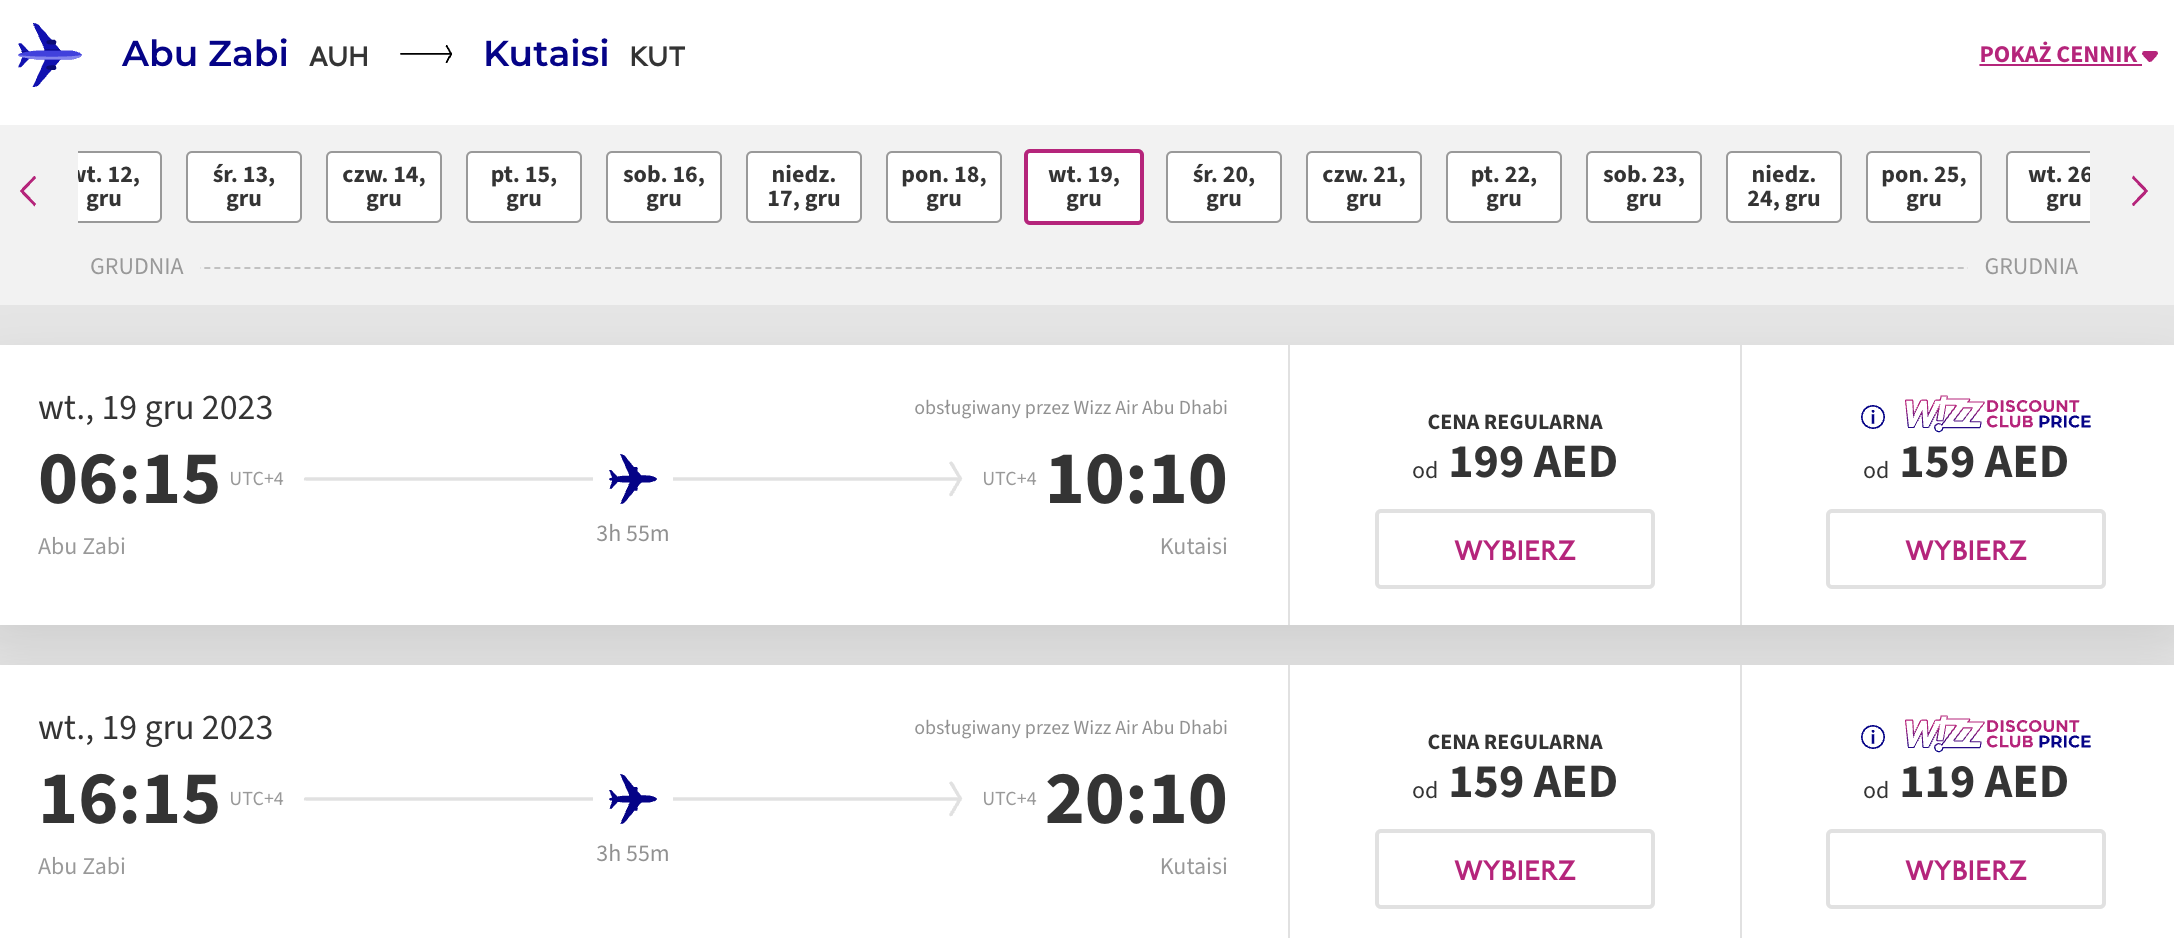This screenshot has width=2174, height=938.
Task: Click the info icon on 06:15 flight
Action: coord(1872,416)
